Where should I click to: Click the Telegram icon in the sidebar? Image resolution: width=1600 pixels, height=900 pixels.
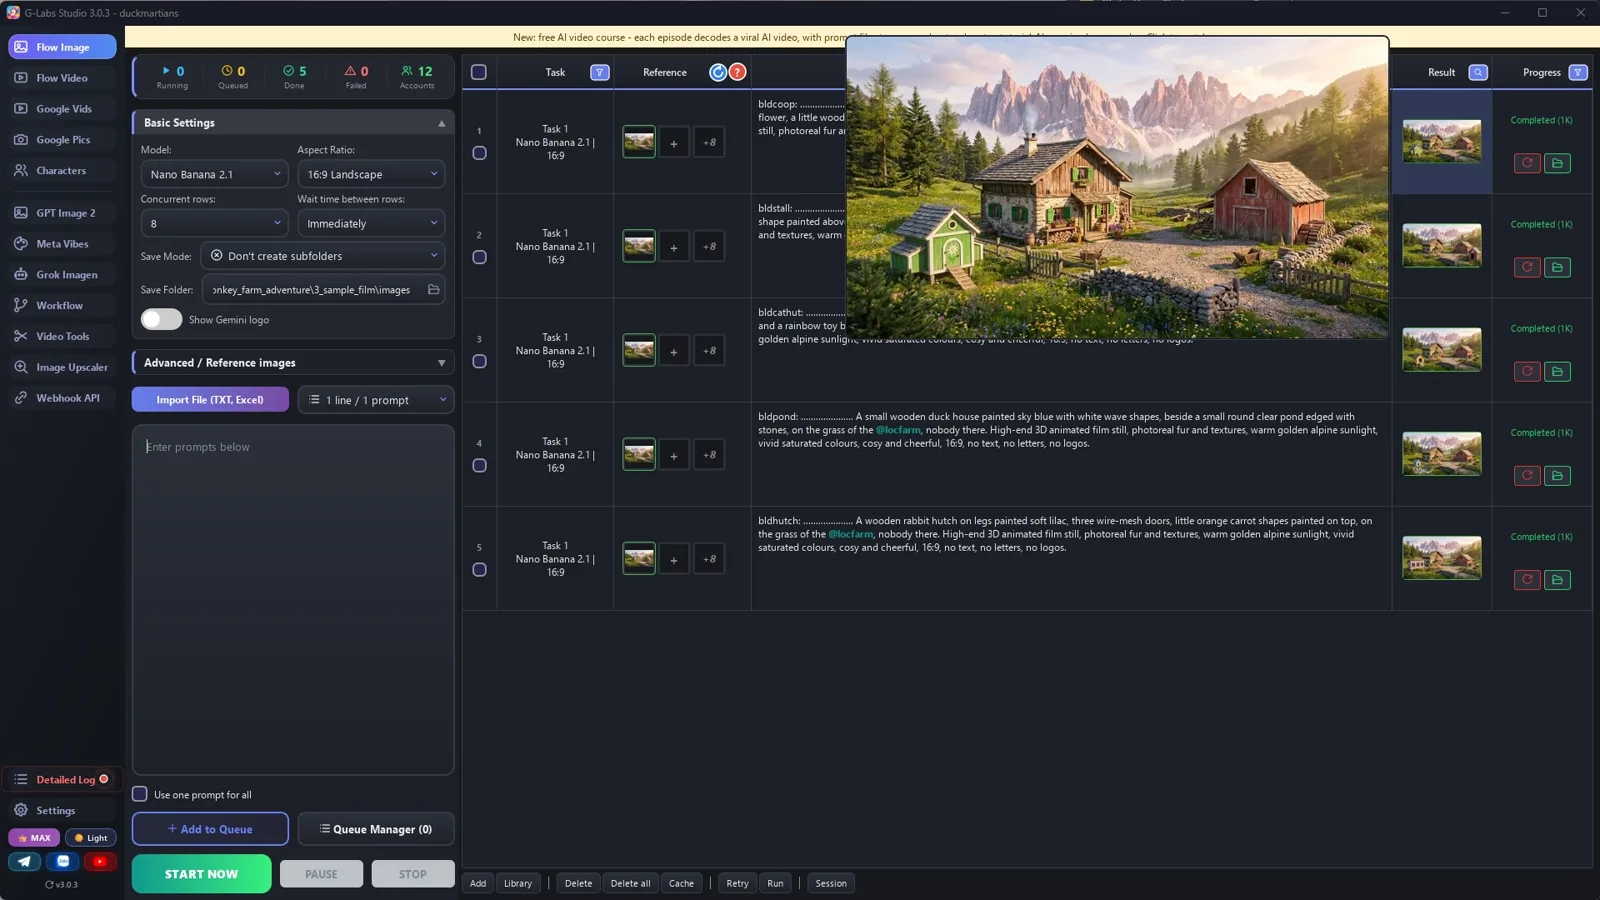(25, 861)
